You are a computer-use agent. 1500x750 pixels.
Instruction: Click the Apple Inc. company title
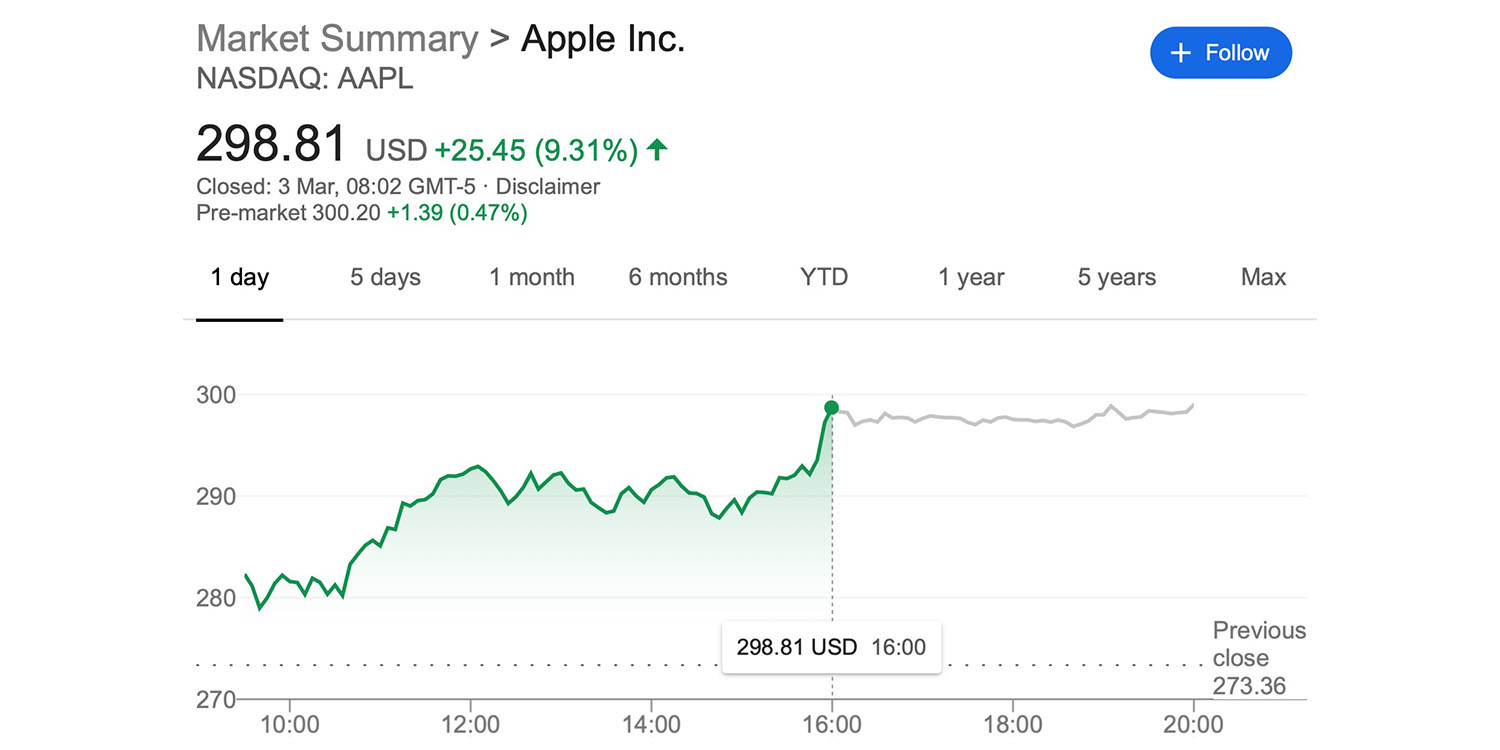(603, 39)
